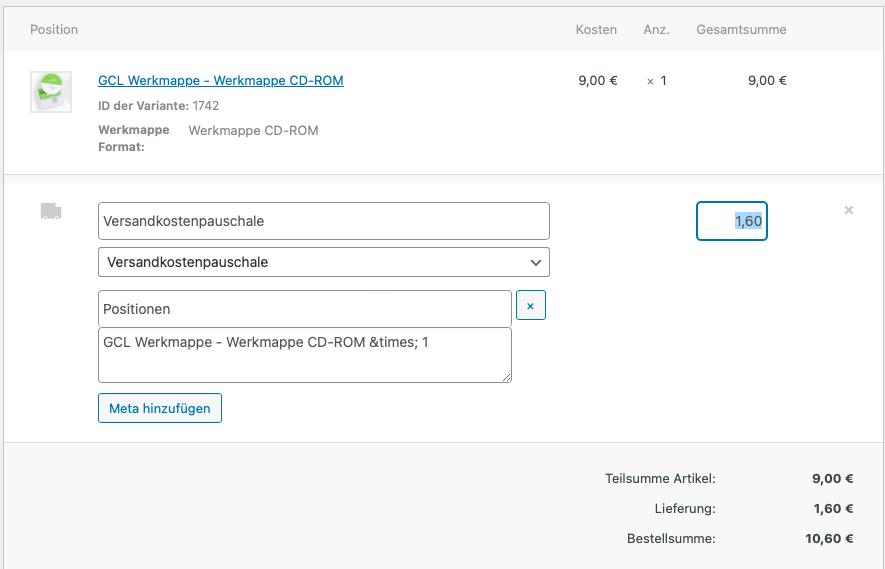
Task: Click the Lieferung total 1,60 €
Action: coord(832,508)
